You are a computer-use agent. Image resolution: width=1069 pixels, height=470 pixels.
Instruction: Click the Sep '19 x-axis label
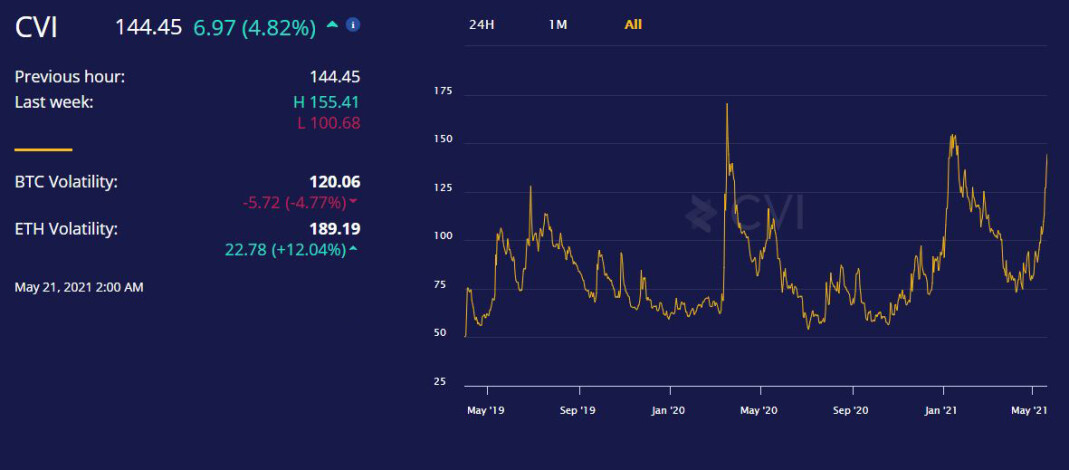click(x=579, y=411)
